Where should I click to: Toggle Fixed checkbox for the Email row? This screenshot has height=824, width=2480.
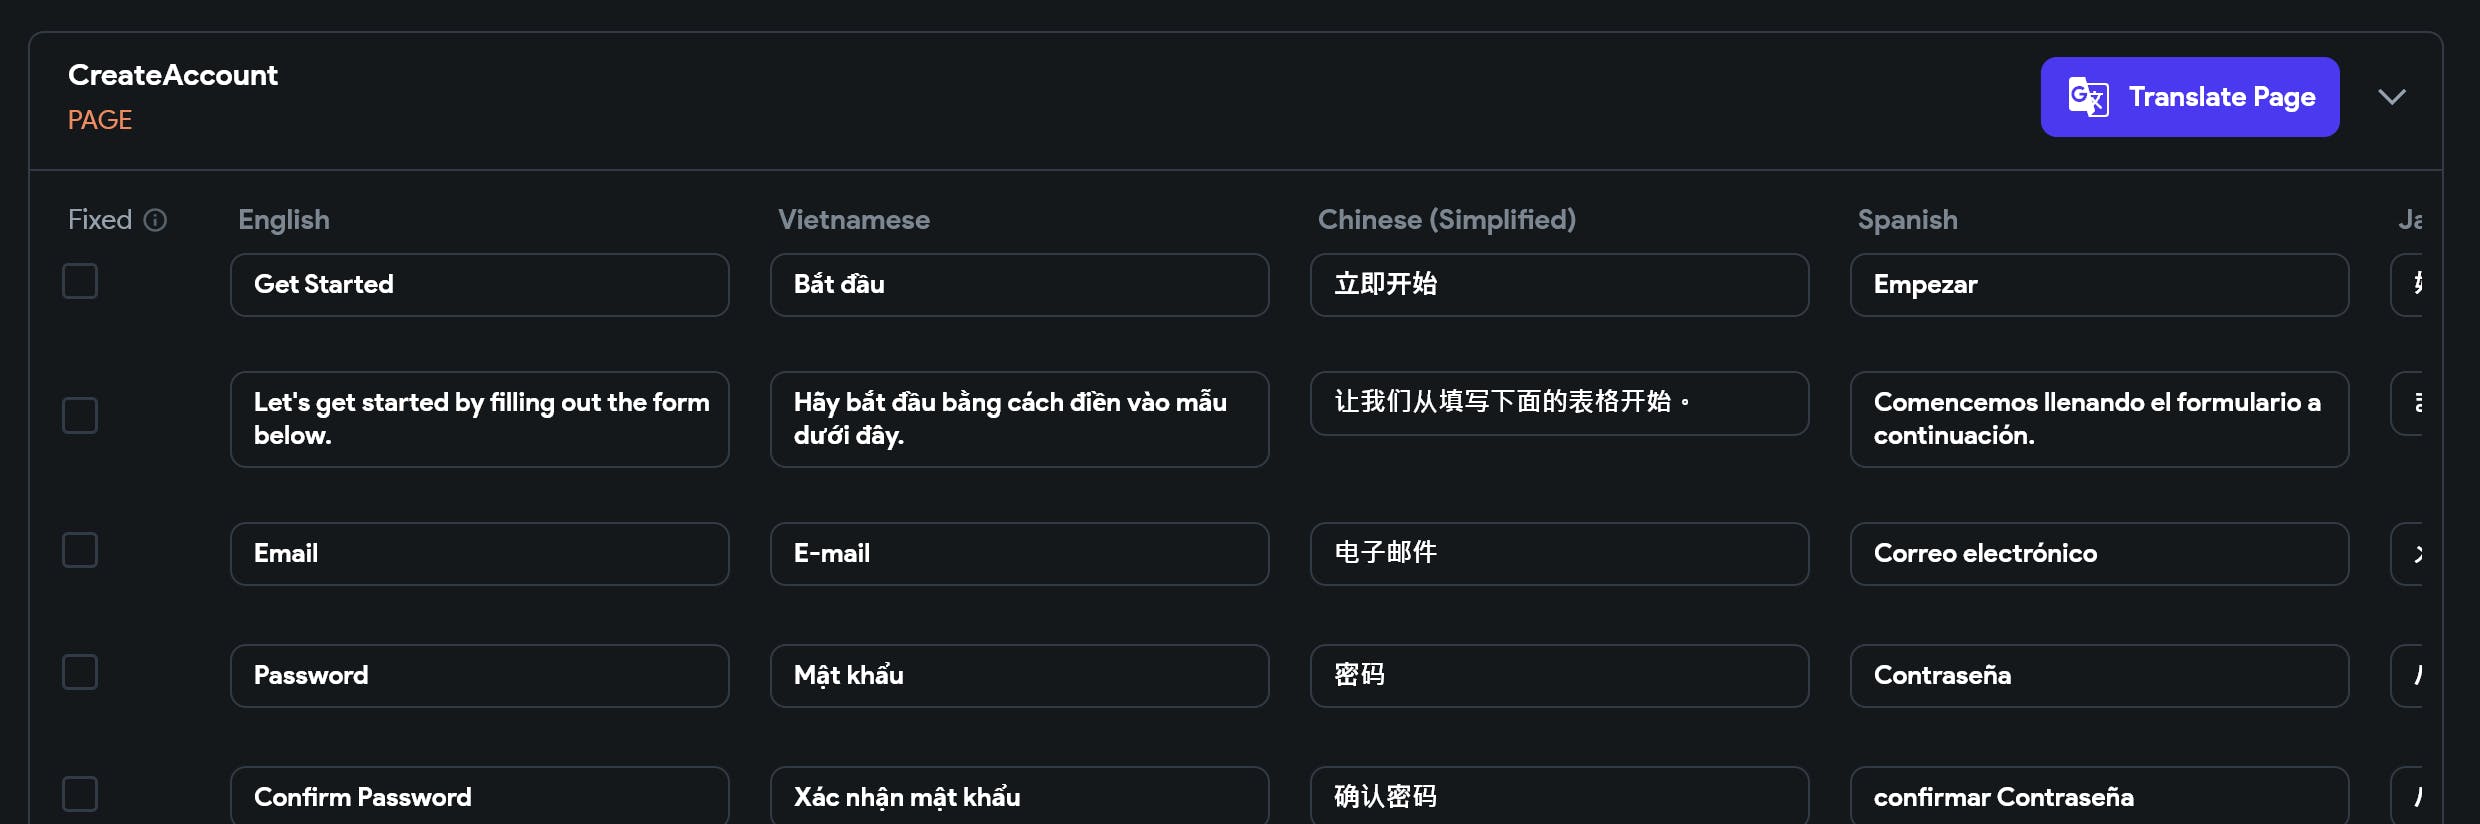(80, 550)
